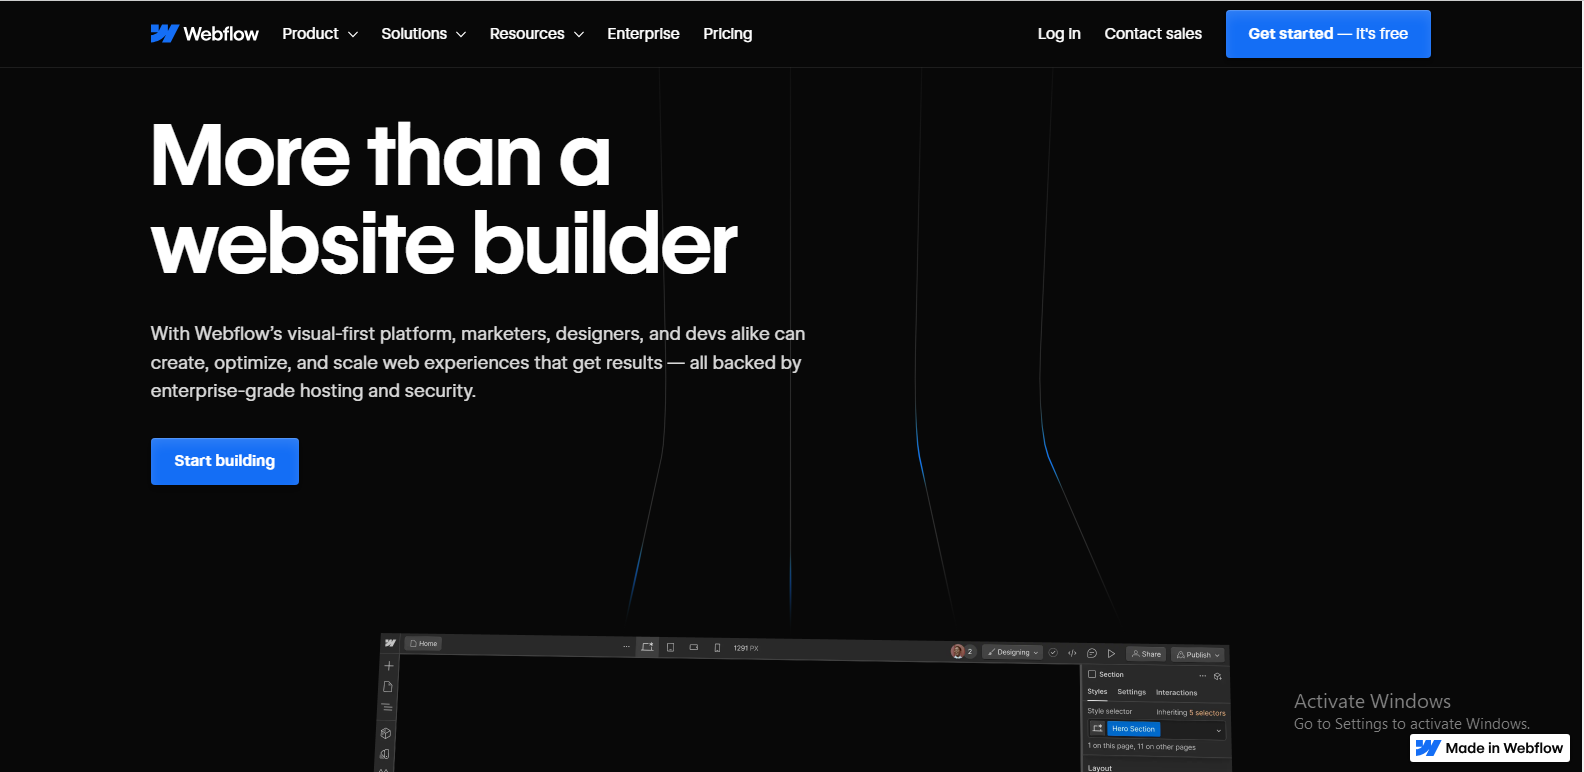Open the Navigator panel icon

pos(387,708)
